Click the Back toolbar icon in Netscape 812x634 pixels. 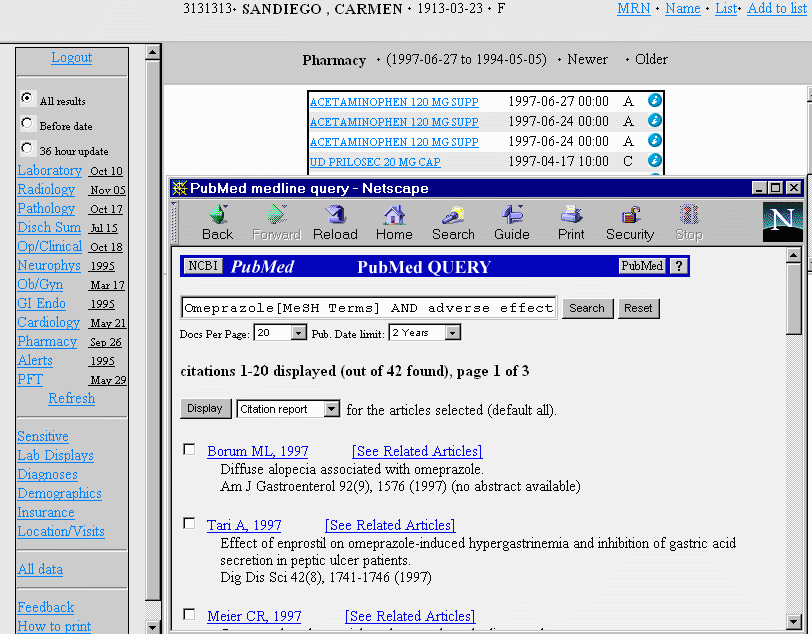pos(217,222)
